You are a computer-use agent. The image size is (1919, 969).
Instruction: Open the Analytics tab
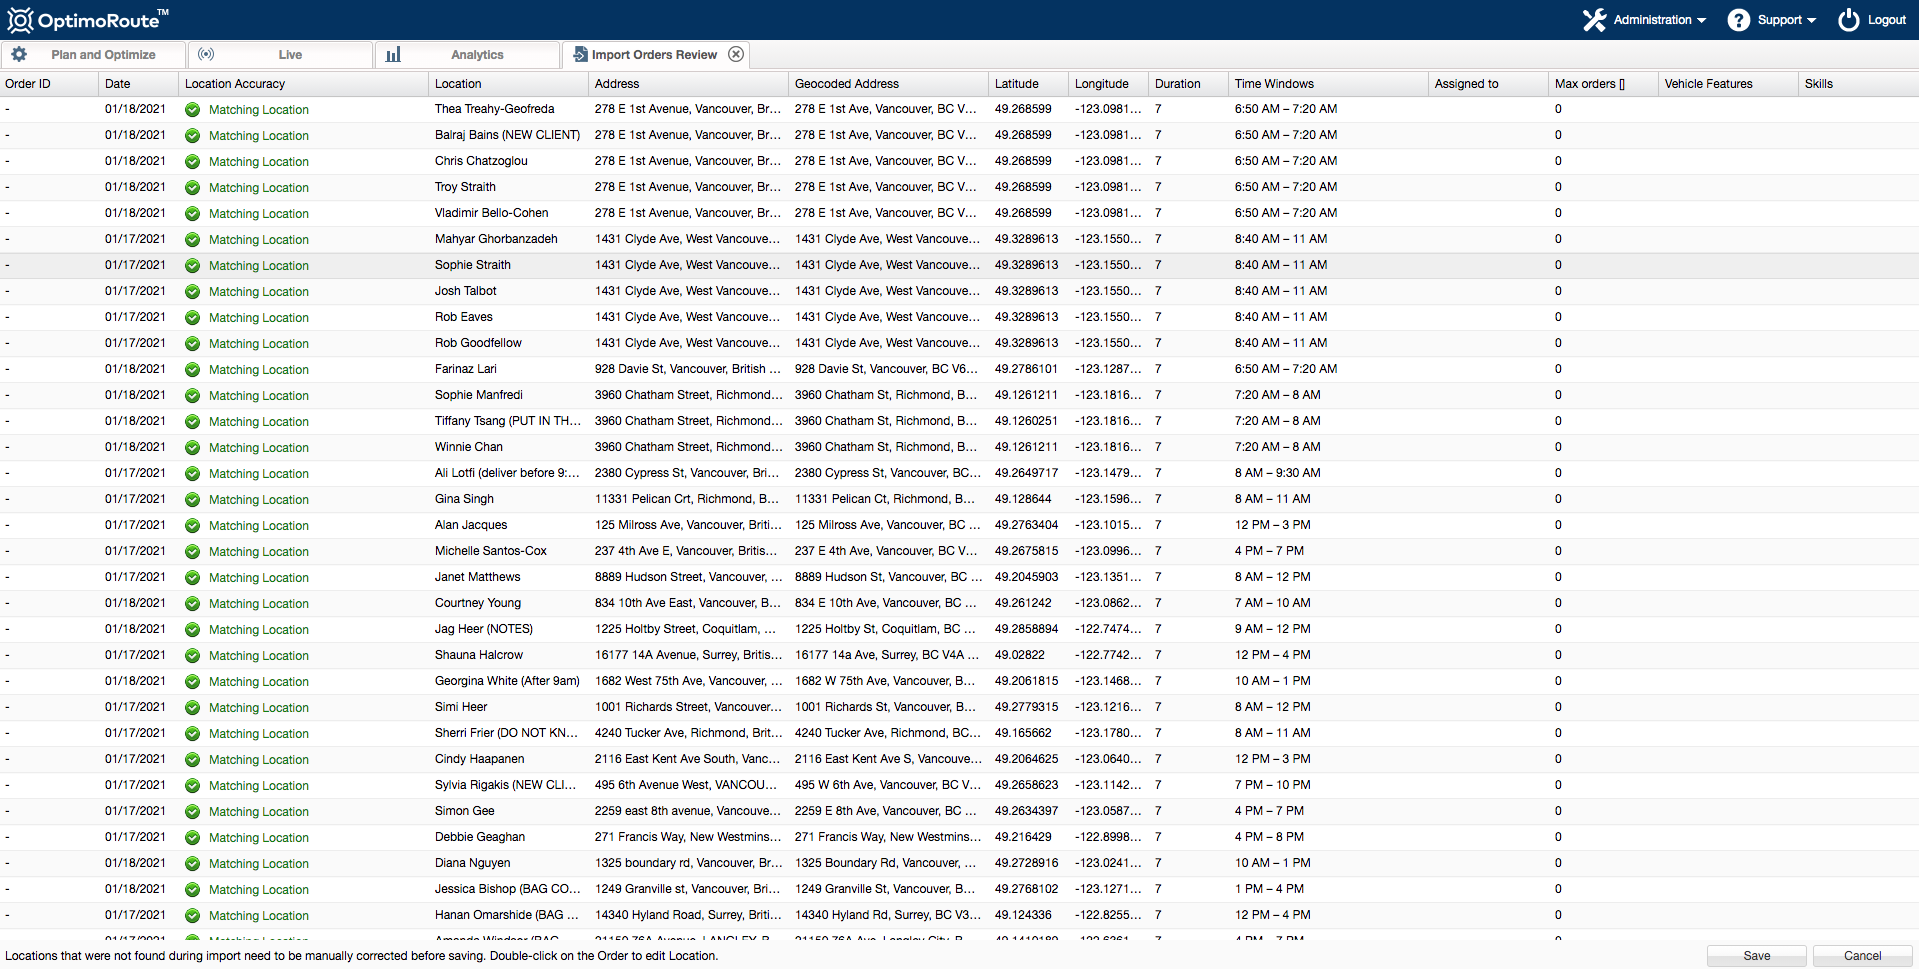tap(477, 55)
